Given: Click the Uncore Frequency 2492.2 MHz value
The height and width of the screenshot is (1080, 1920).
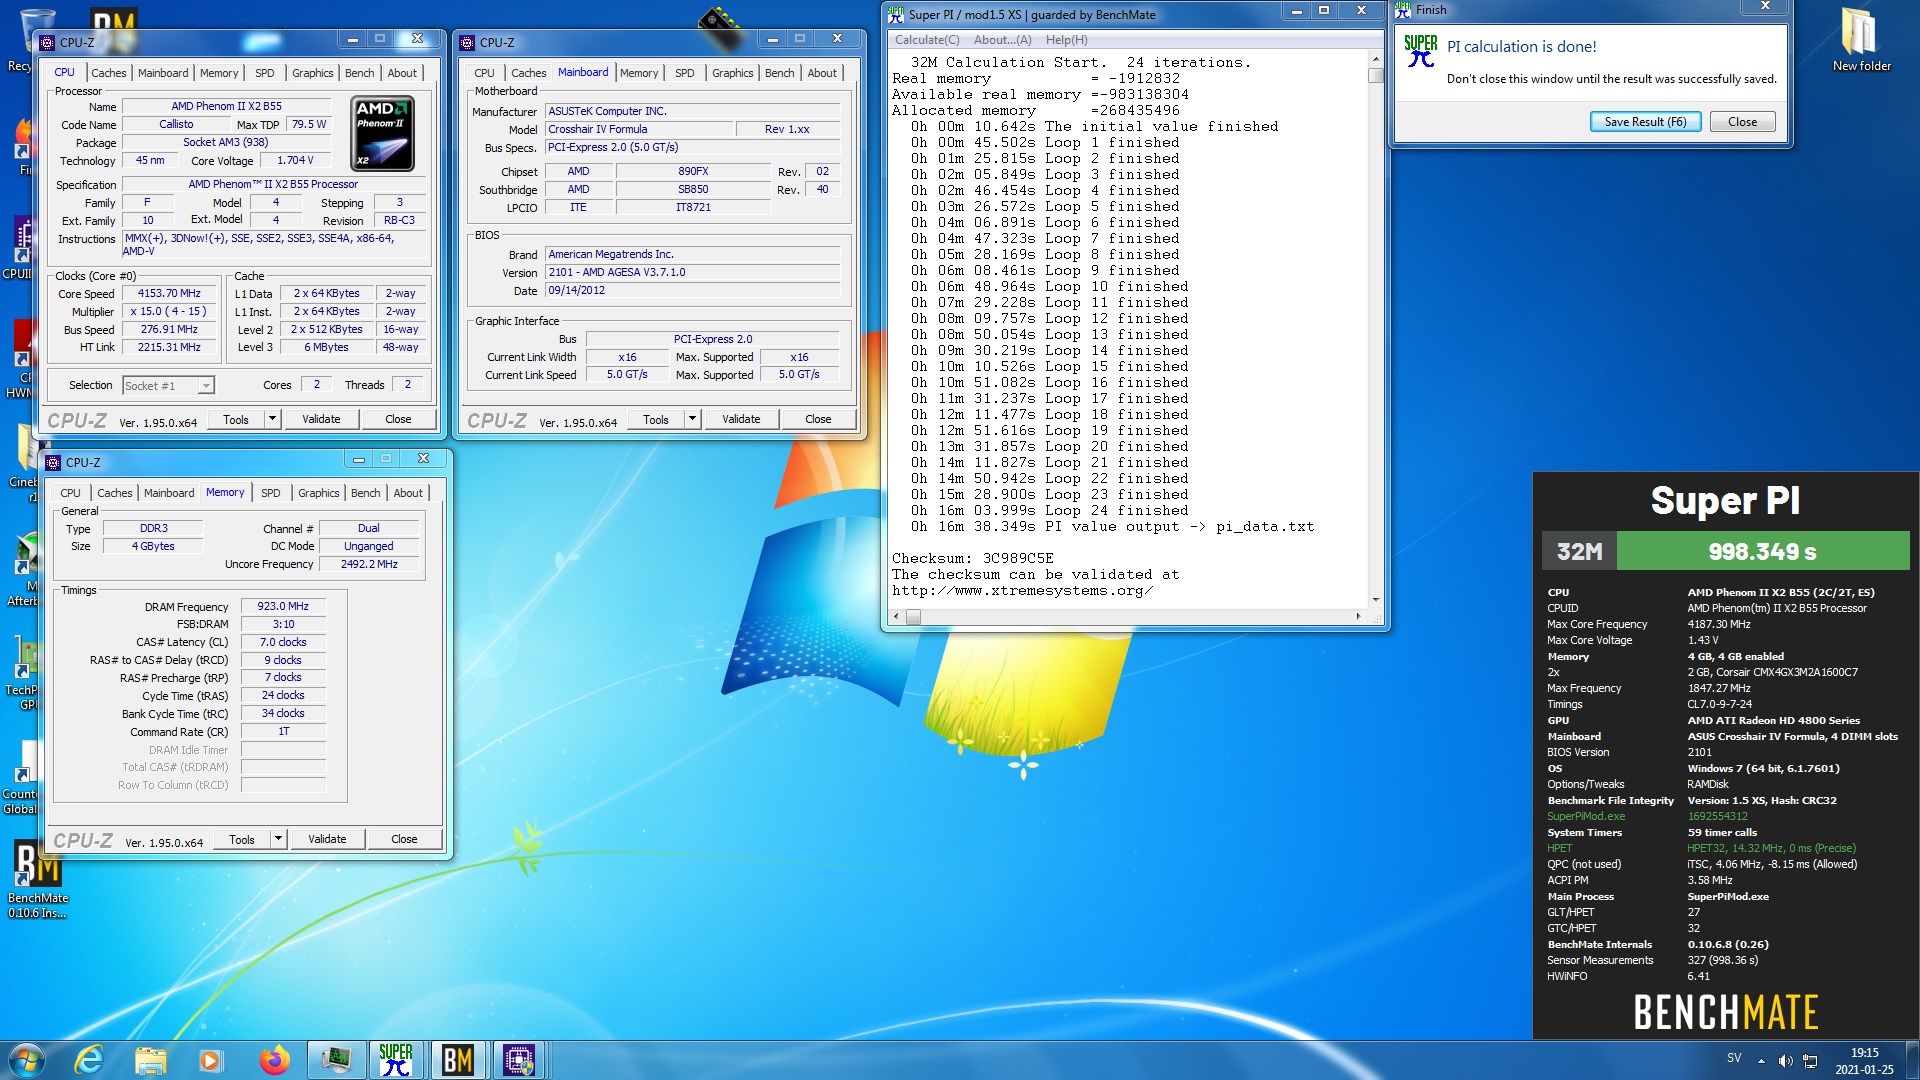Looking at the screenshot, I should pos(369,564).
